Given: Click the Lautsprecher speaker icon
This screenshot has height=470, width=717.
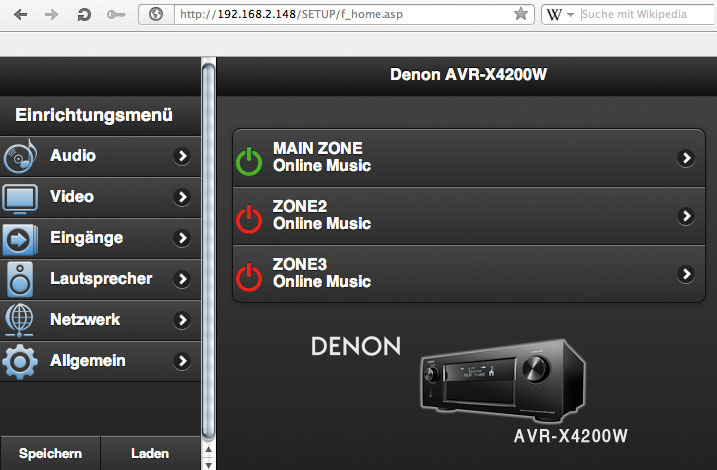Looking at the screenshot, I should 20,279.
